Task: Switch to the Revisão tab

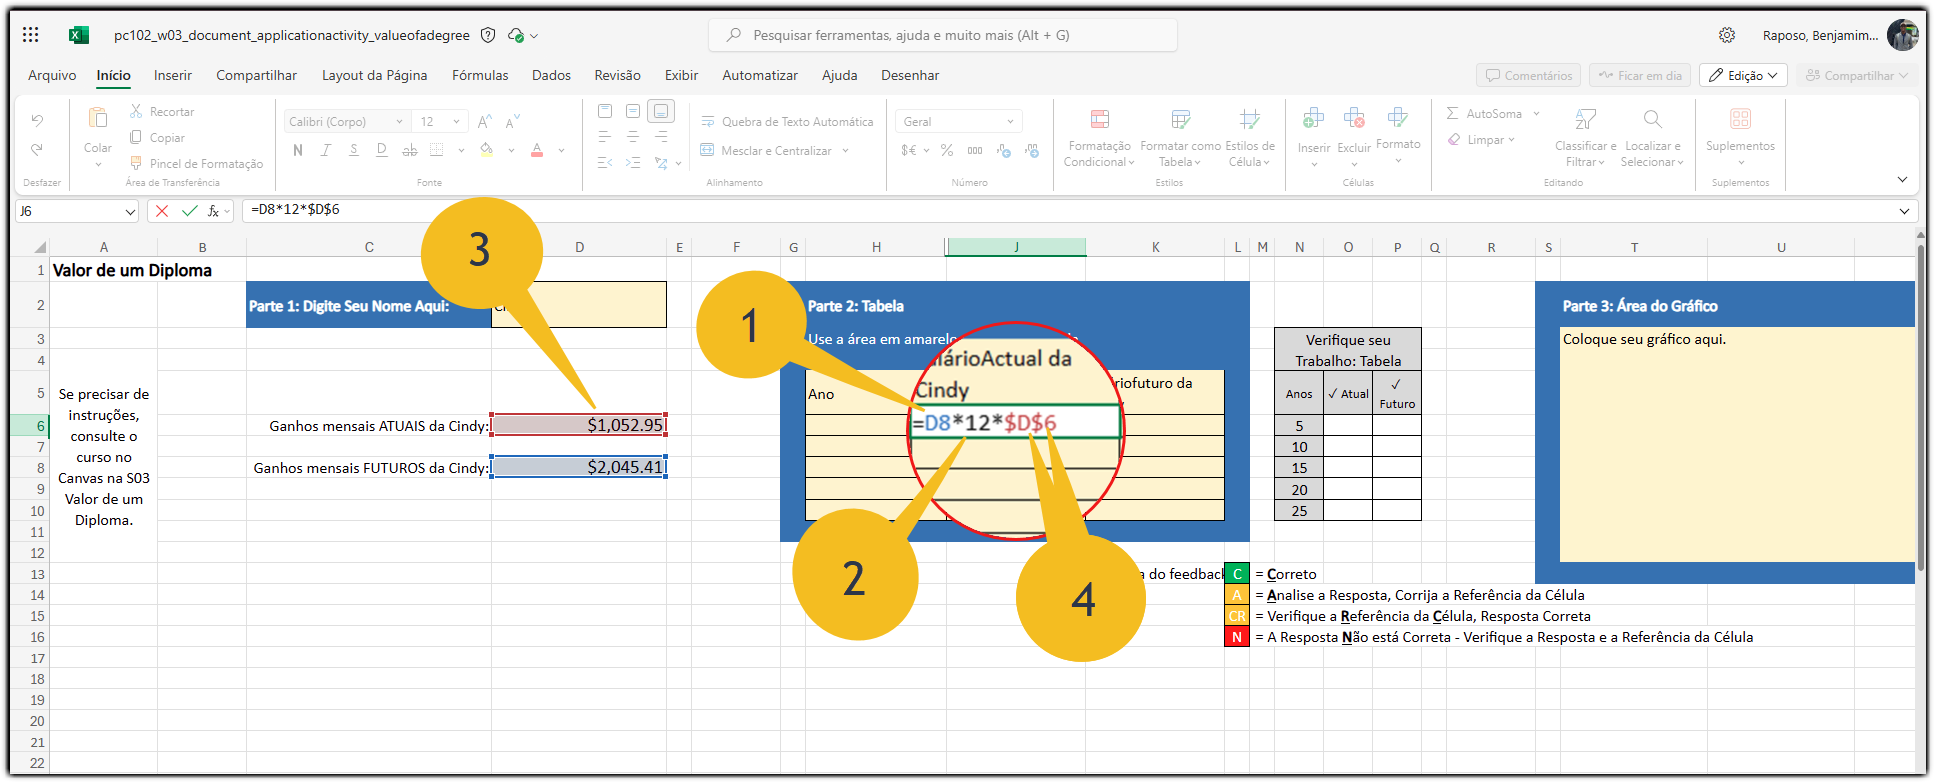Action: 617,75
